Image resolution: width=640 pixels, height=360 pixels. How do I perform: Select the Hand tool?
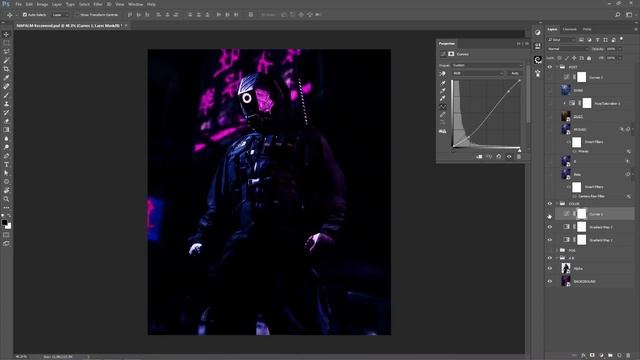pos(6,190)
